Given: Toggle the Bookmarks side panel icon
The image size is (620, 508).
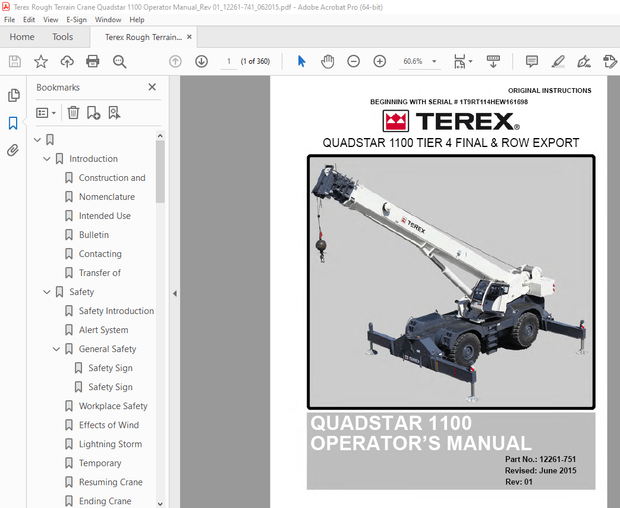Looking at the screenshot, I should pyautogui.click(x=13, y=123).
